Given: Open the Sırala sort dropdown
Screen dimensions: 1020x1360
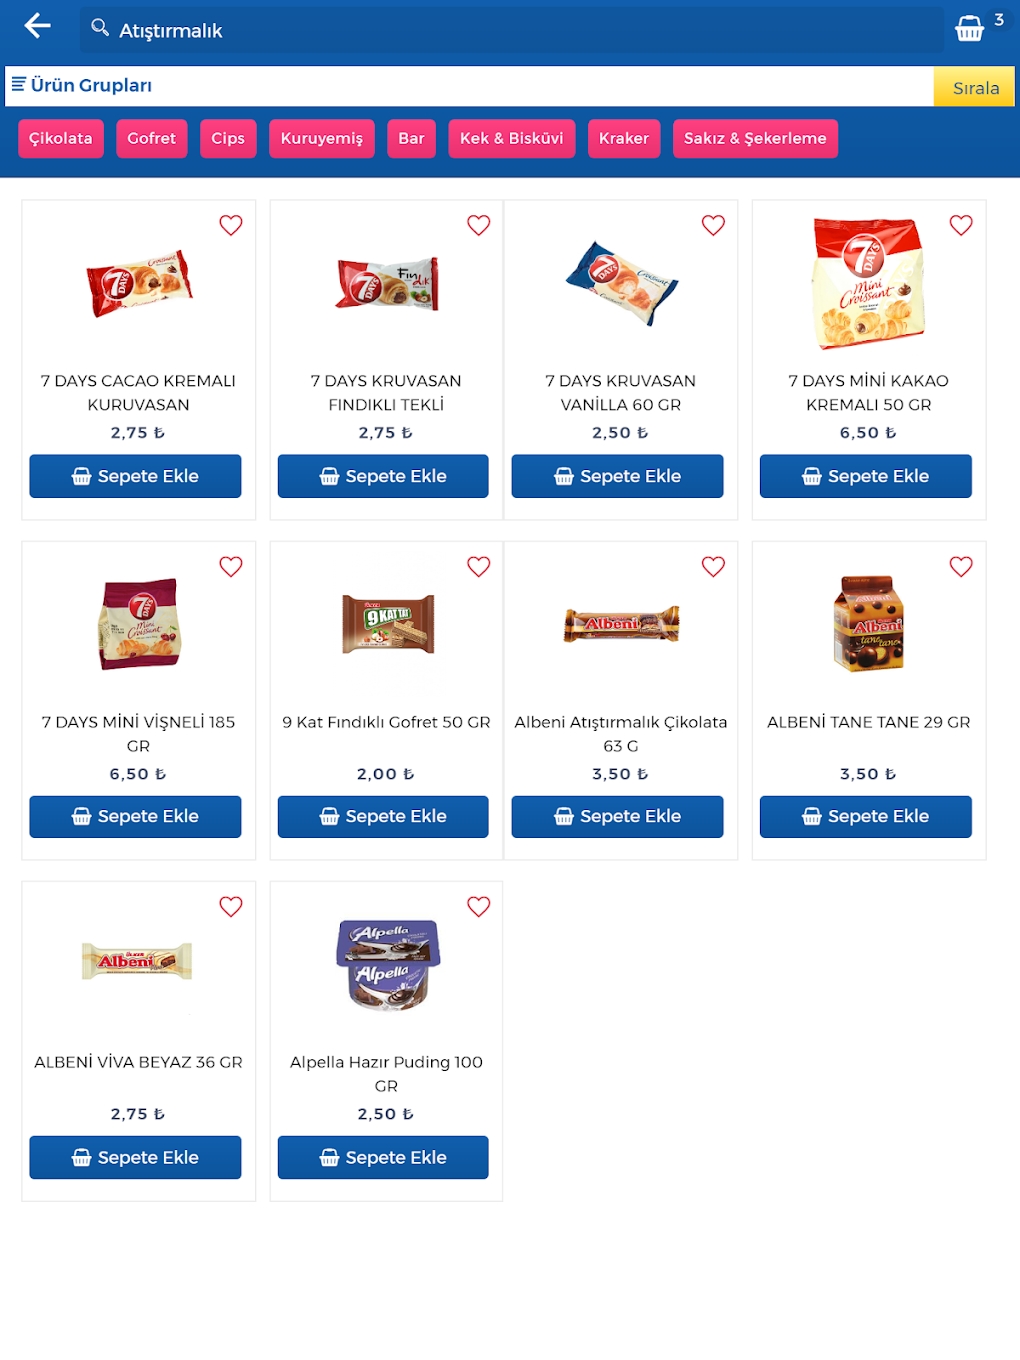Looking at the screenshot, I should 975,88.
